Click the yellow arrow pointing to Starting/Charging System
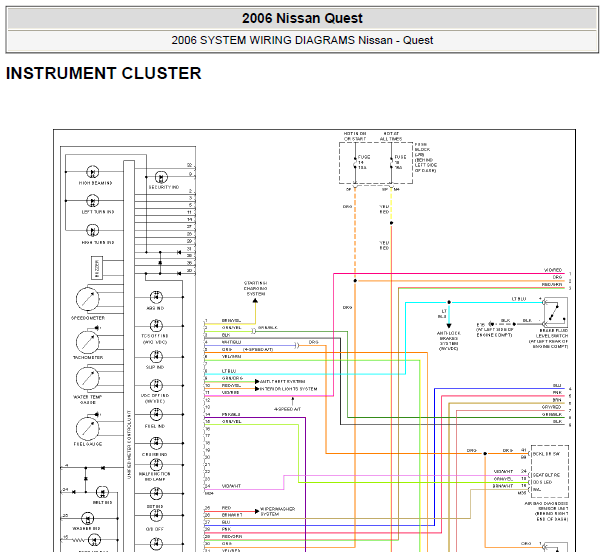 click(x=255, y=301)
